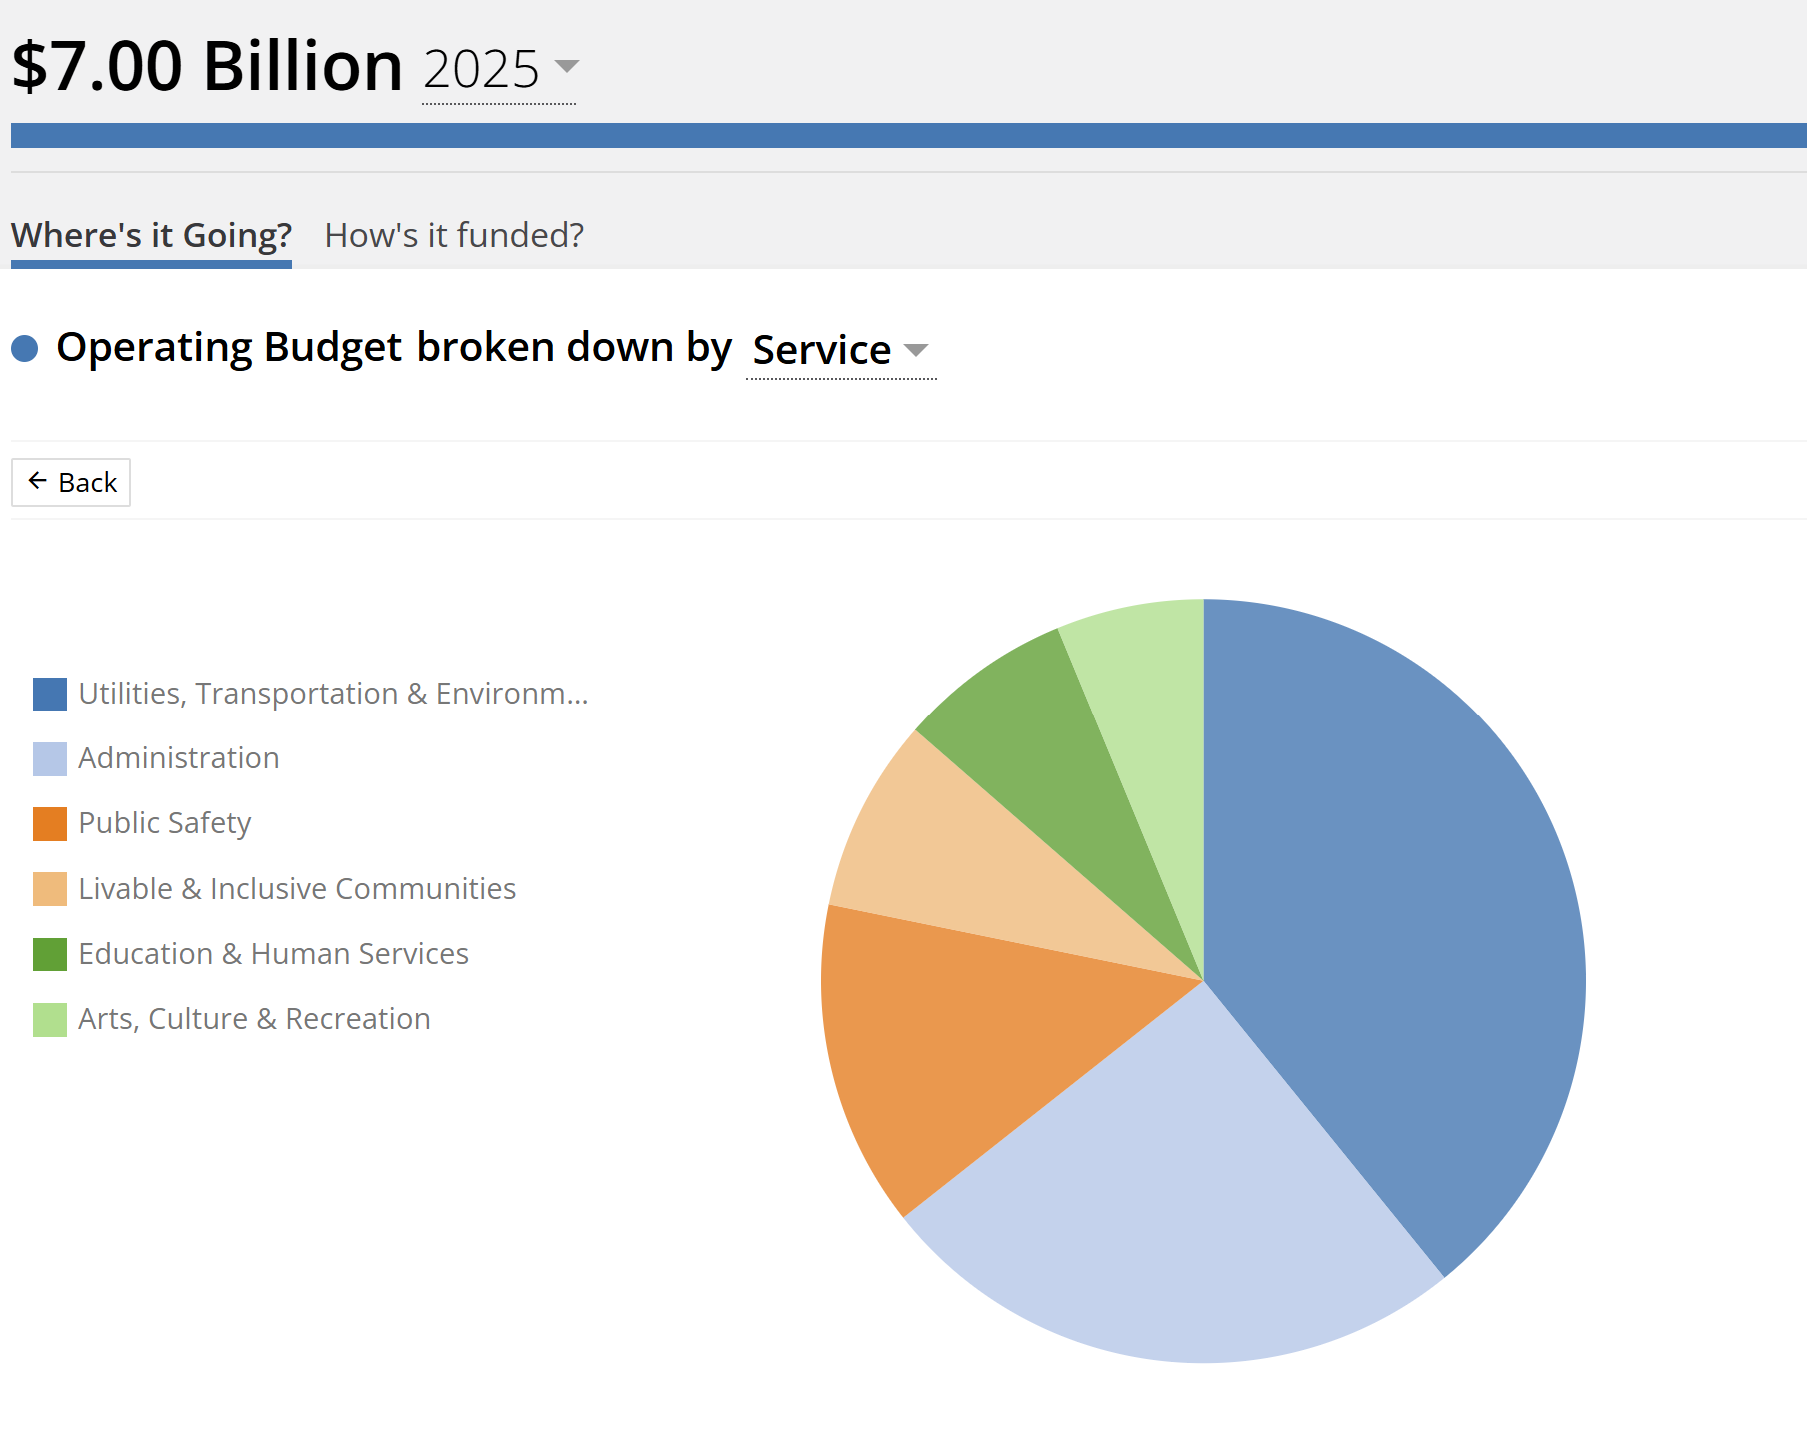Click the Education & Human Services legend square
The image size is (1807, 1435).
[50, 954]
